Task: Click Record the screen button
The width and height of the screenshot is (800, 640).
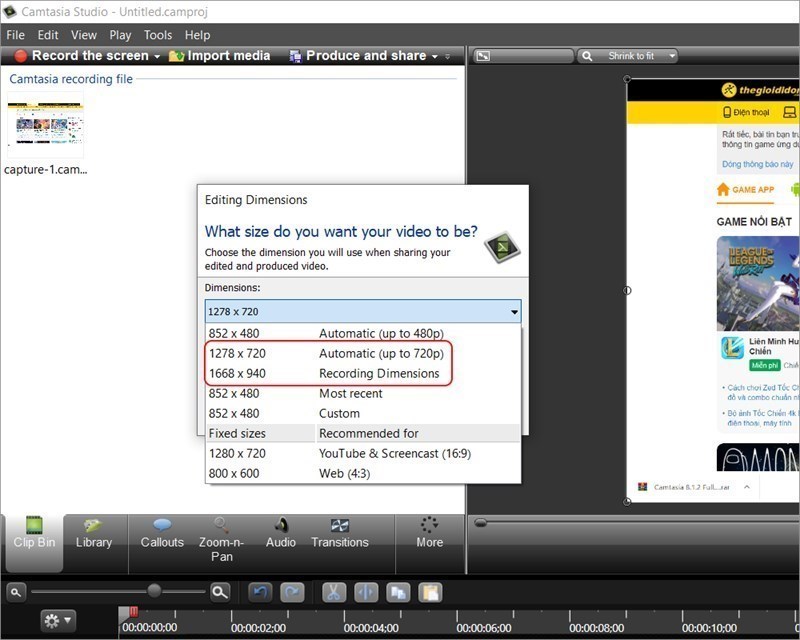Action: 82,56
